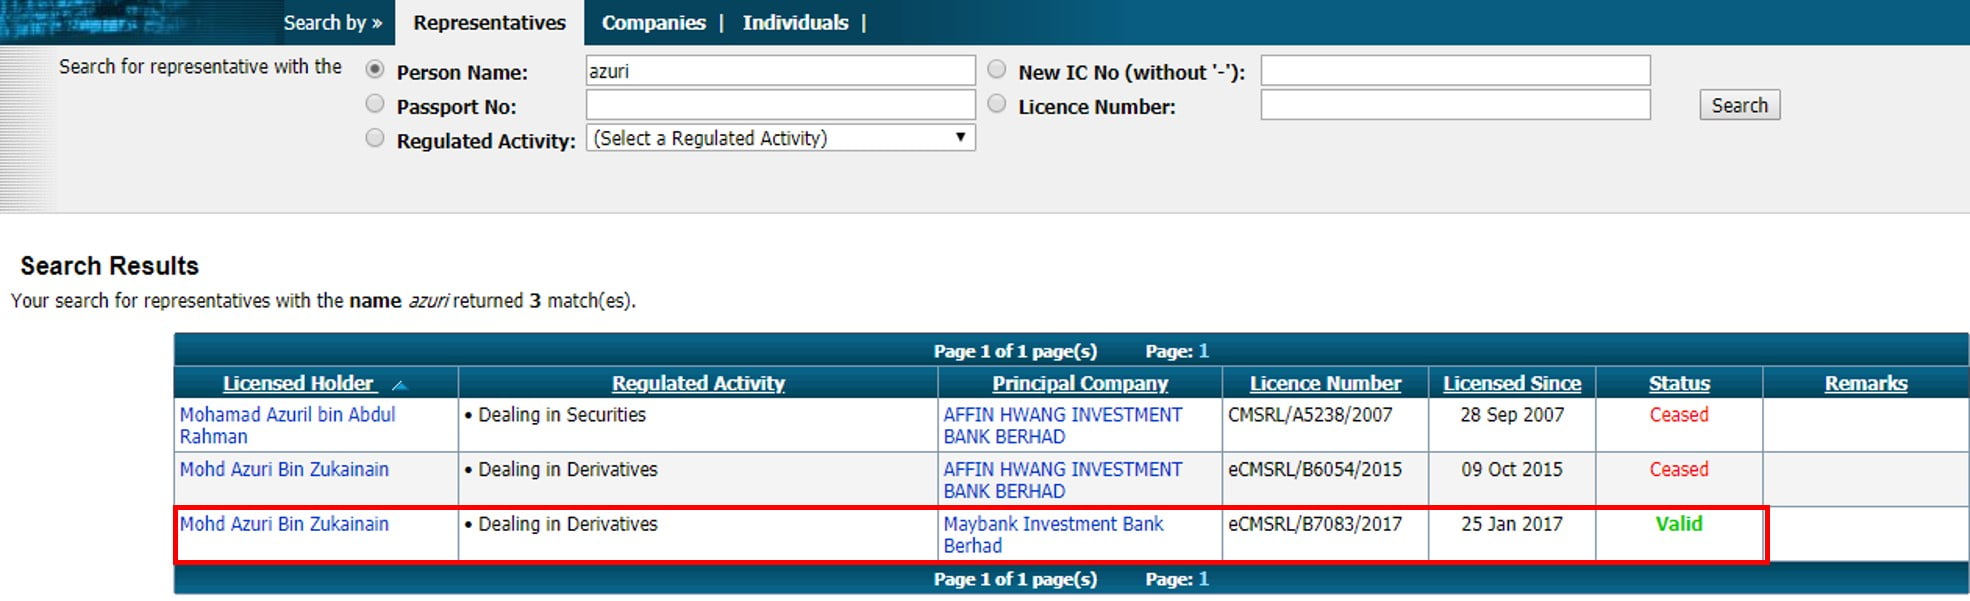Select the Passport No radio button
This screenshot has height=601, width=1970.
click(x=375, y=104)
